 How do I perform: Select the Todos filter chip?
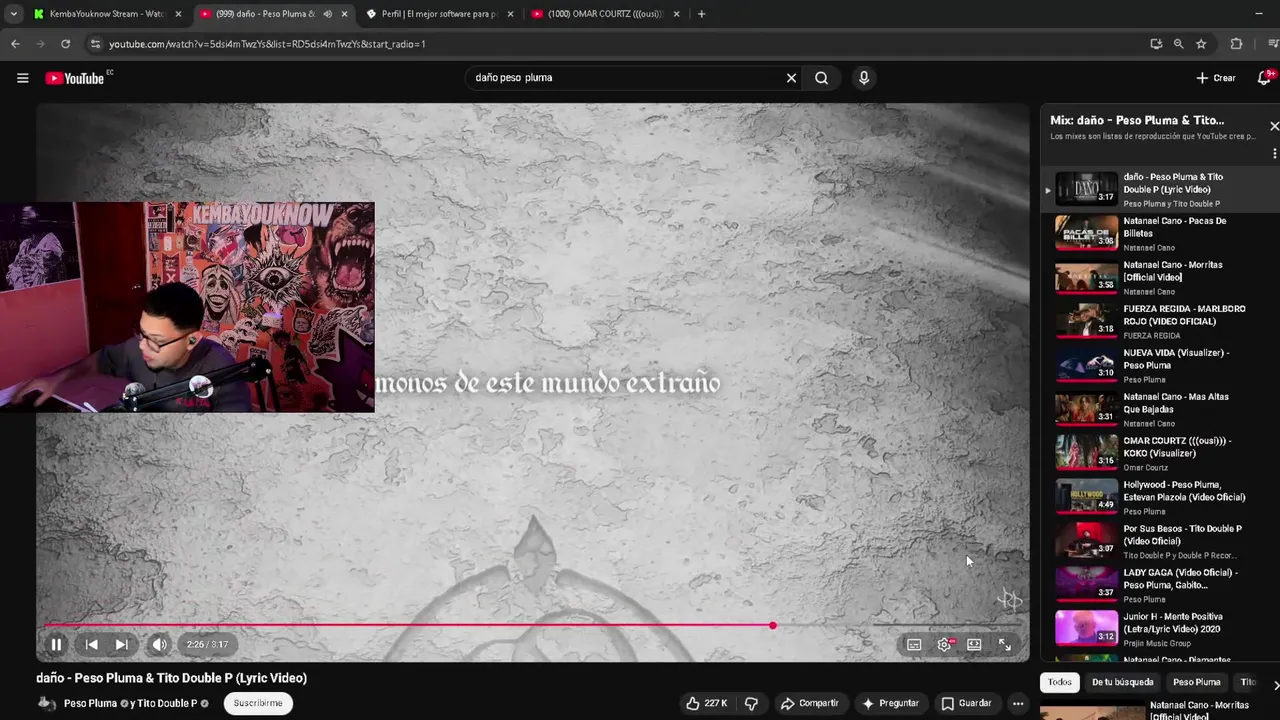click(x=1060, y=682)
